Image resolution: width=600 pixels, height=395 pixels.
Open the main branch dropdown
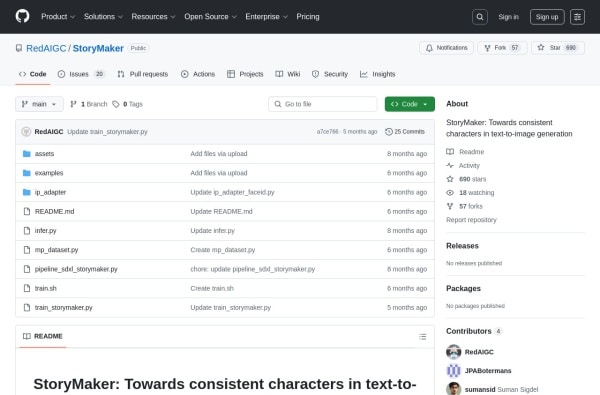(x=39, y=104)
